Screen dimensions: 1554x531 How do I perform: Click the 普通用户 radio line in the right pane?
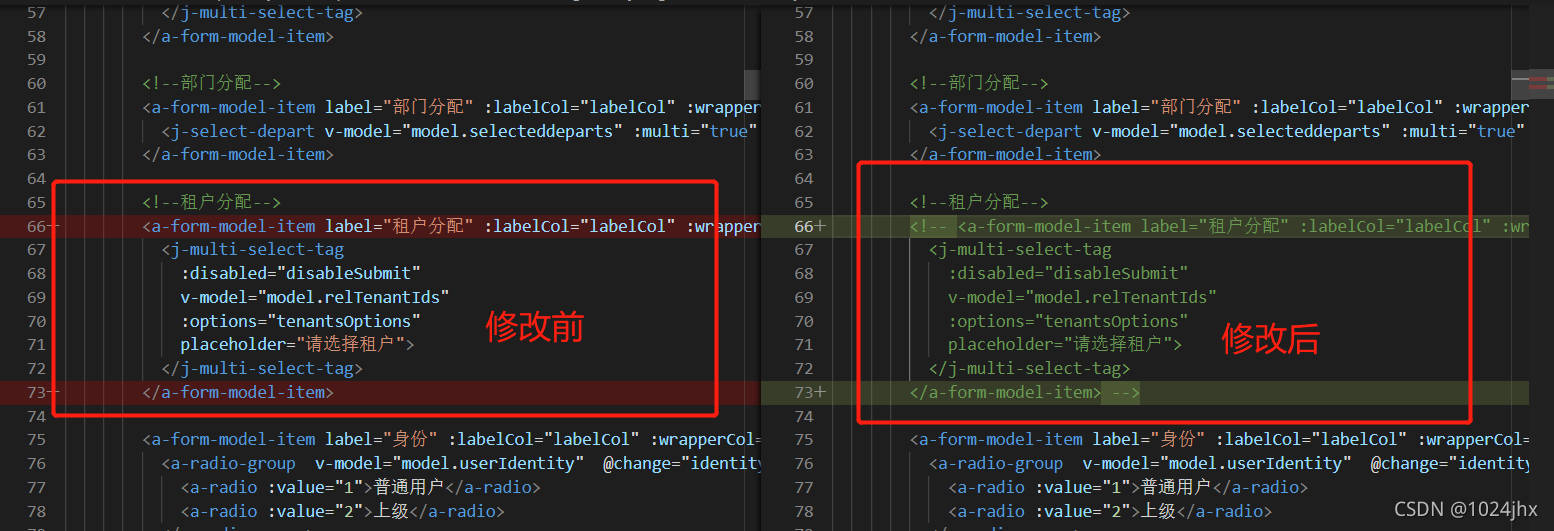(x=1128, y=487)
